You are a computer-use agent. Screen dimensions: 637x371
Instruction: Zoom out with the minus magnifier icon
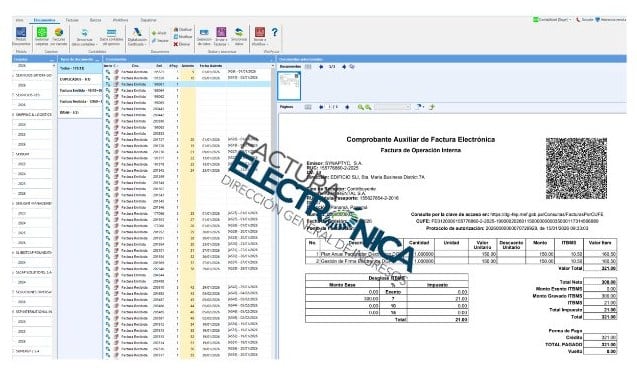pos(368,107)
